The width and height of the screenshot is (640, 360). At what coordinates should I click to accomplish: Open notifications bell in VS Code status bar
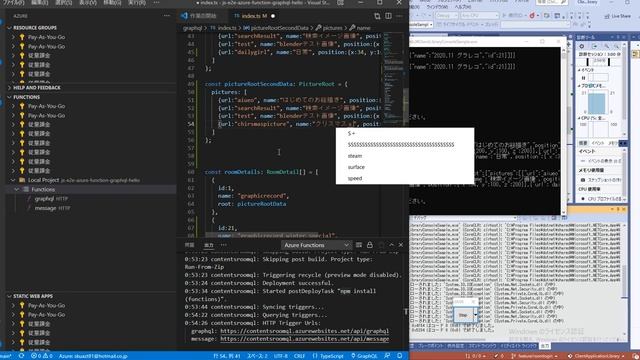tap(400, 356)
